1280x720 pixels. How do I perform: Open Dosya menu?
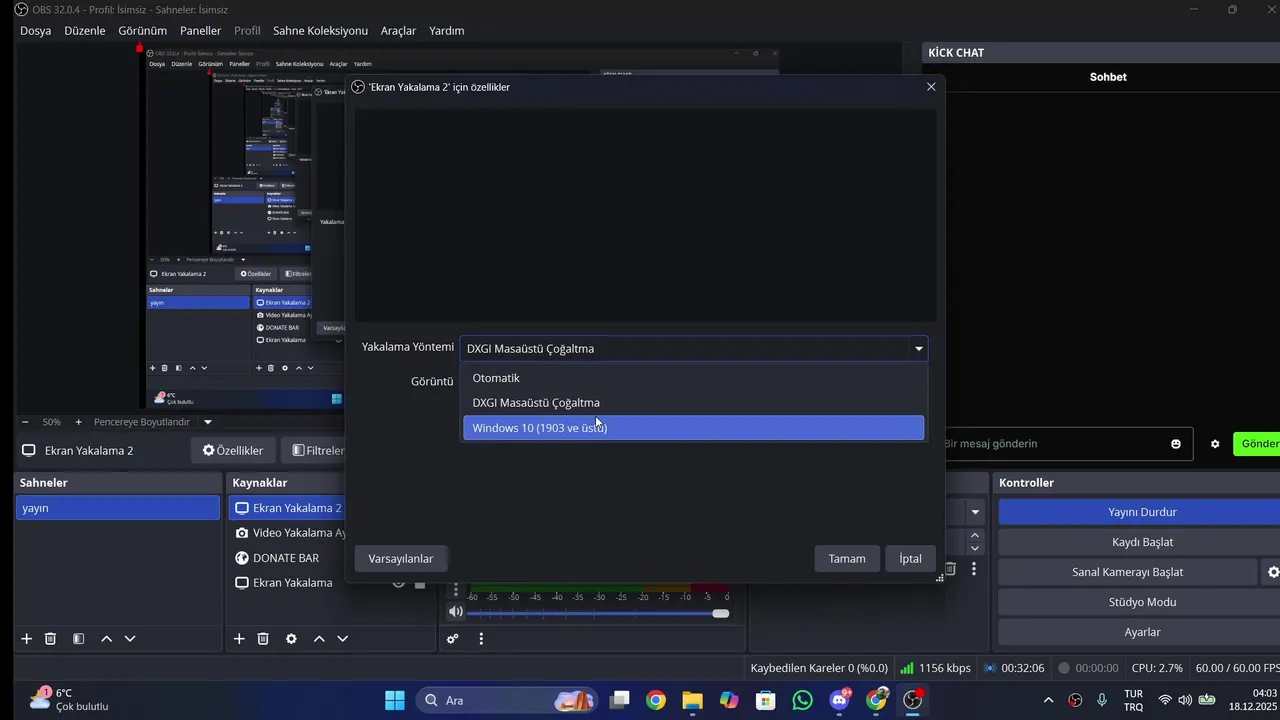point(36,31)
